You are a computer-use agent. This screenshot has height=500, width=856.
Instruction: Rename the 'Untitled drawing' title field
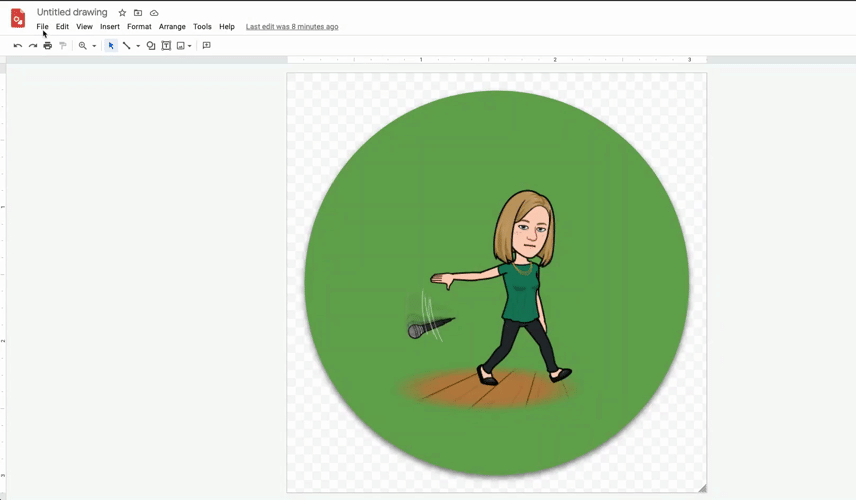(x=72, y=13)
